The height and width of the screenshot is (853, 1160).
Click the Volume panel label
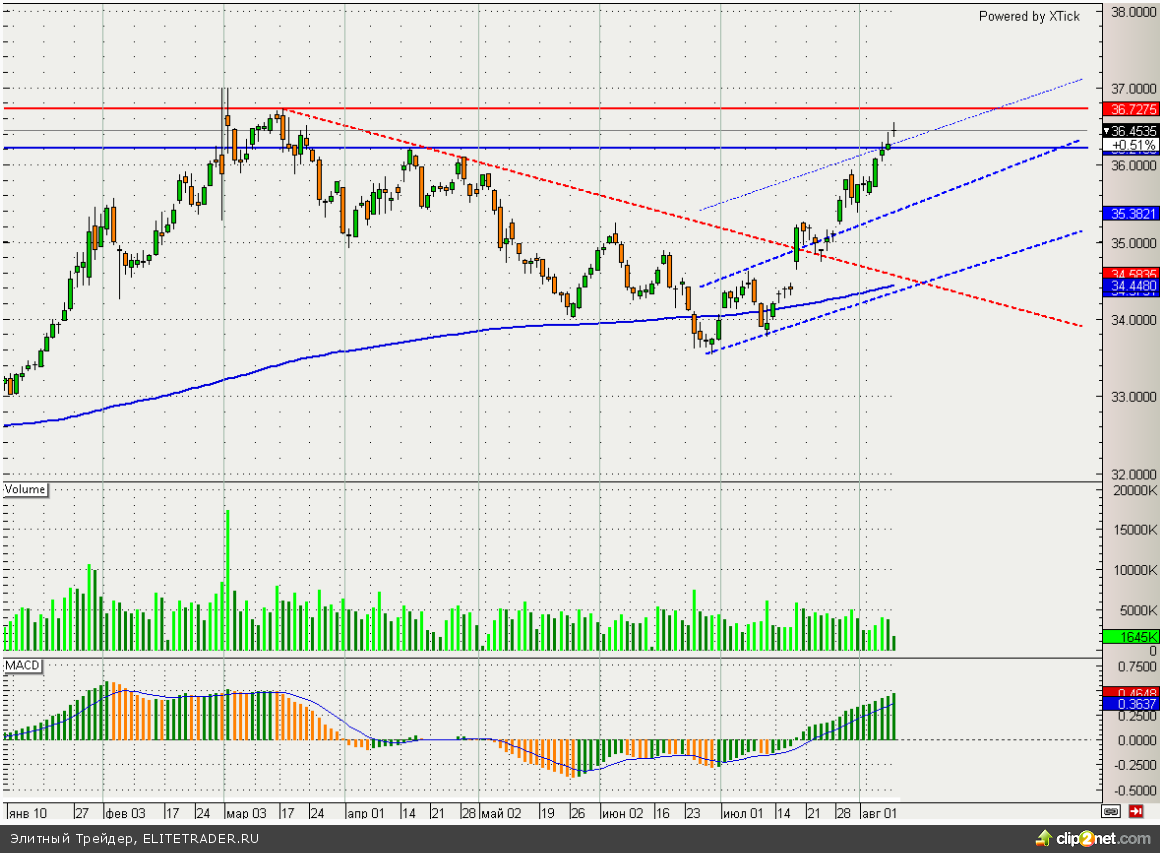pyautogui.click(x=25, y=489)
